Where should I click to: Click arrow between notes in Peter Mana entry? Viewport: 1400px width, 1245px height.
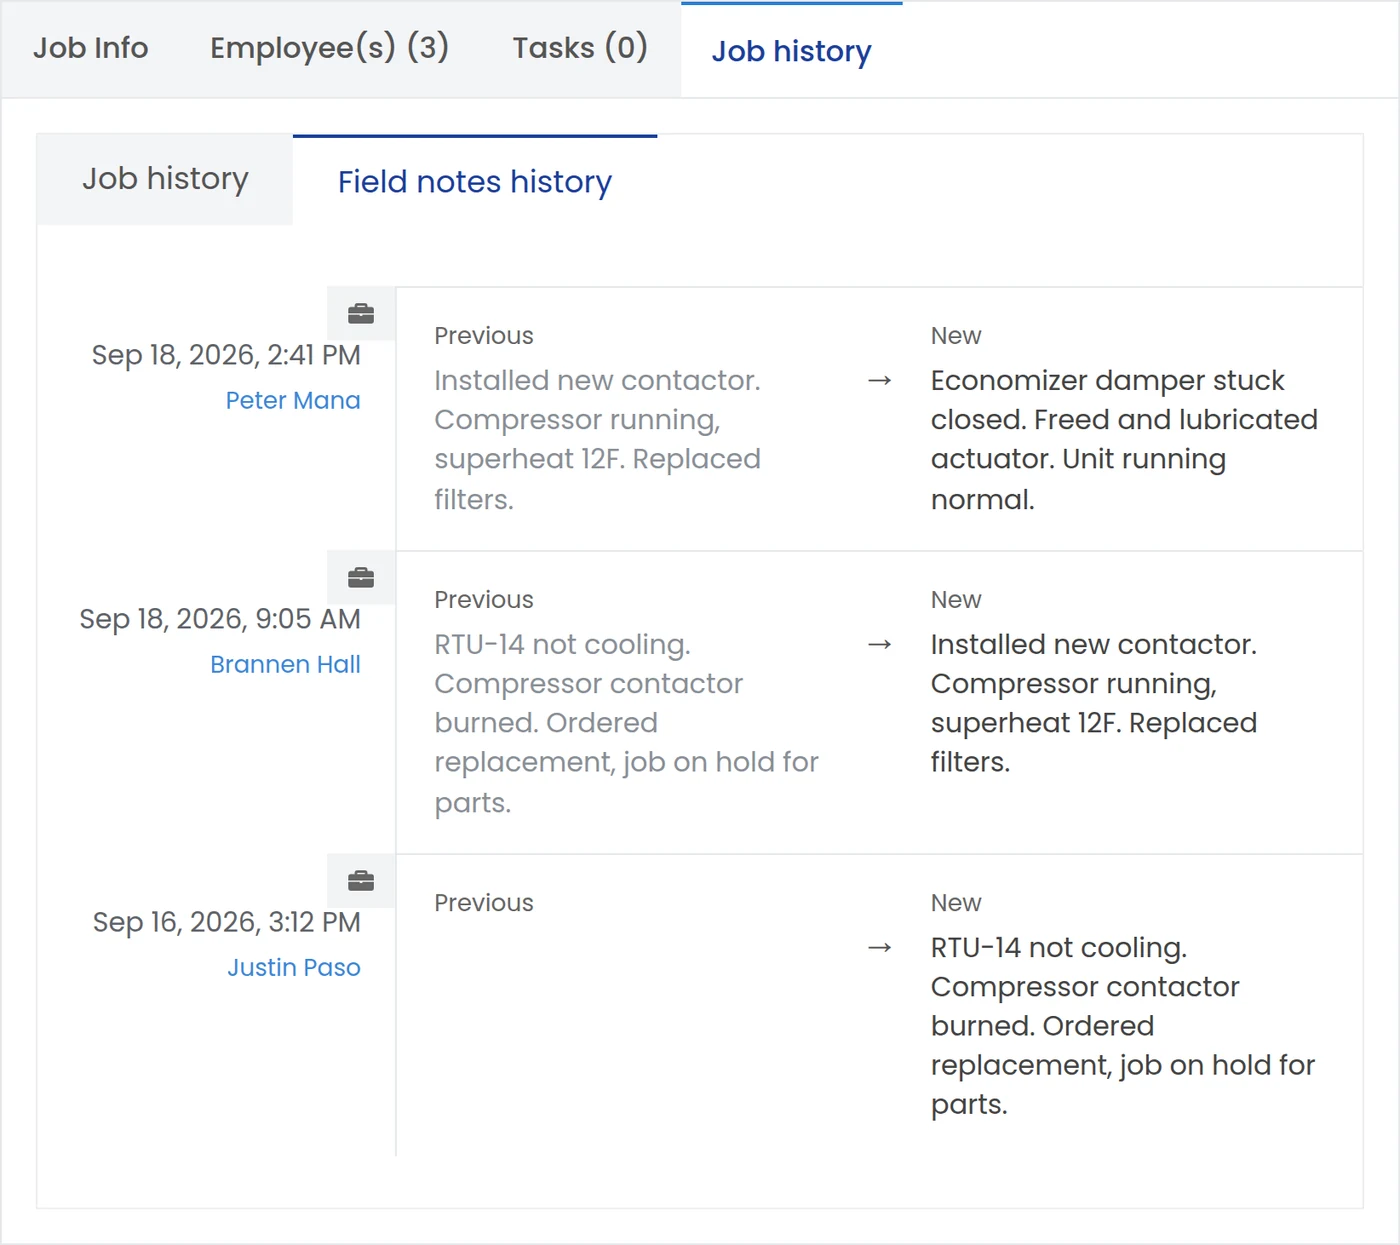coord(880,381)
